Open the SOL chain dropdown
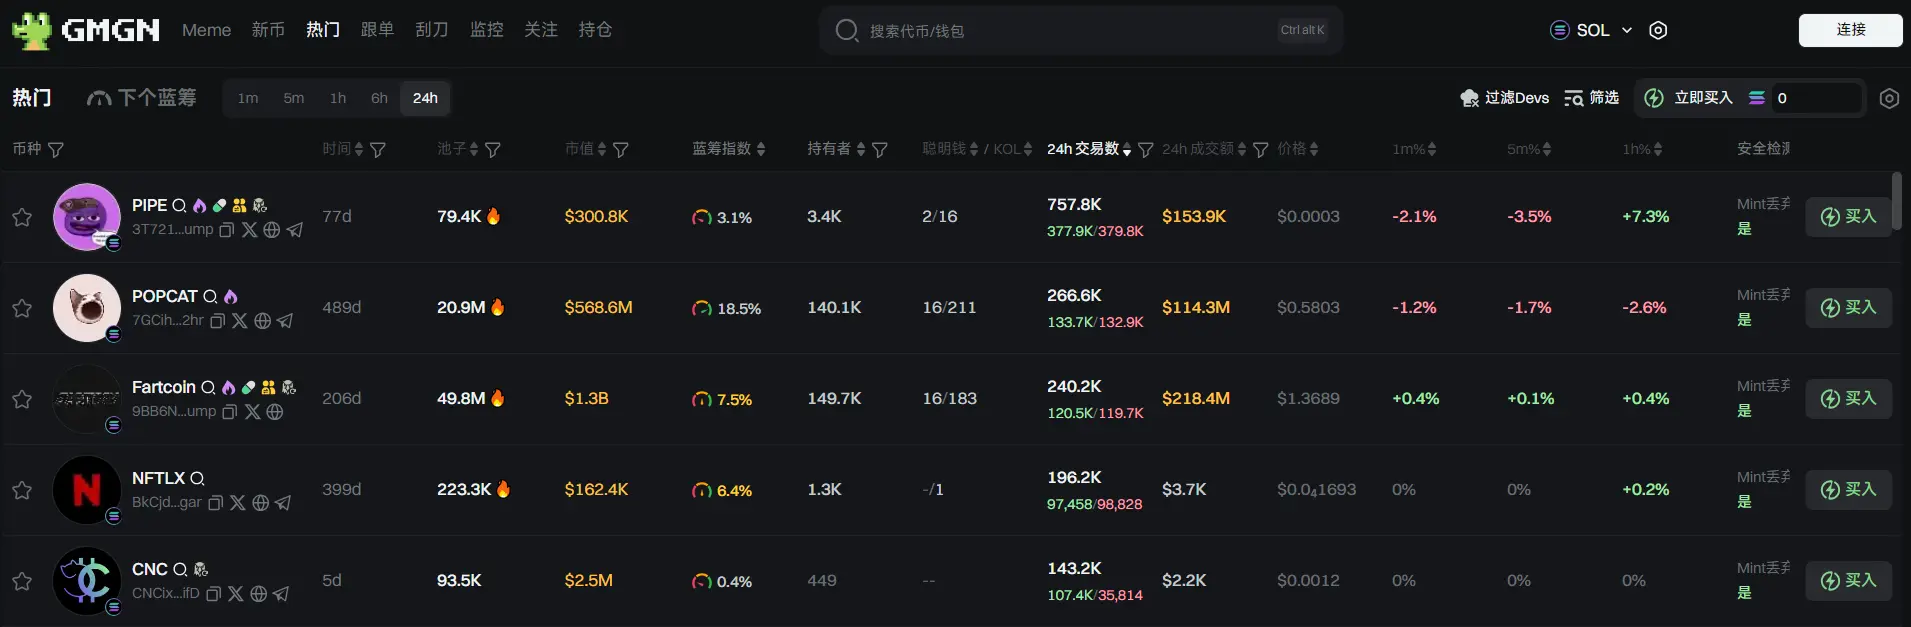The image size is (1911, 627). (1591, 30)
